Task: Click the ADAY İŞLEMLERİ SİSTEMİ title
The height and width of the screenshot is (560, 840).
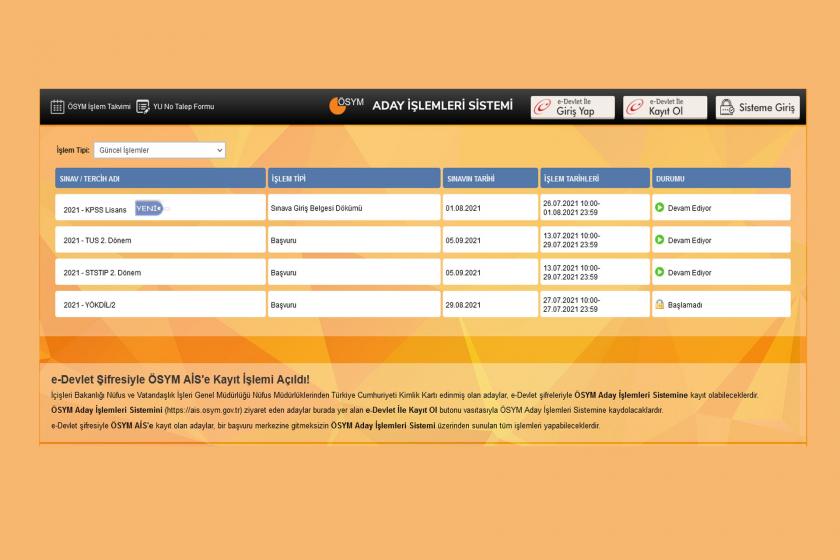Action: 442,106
